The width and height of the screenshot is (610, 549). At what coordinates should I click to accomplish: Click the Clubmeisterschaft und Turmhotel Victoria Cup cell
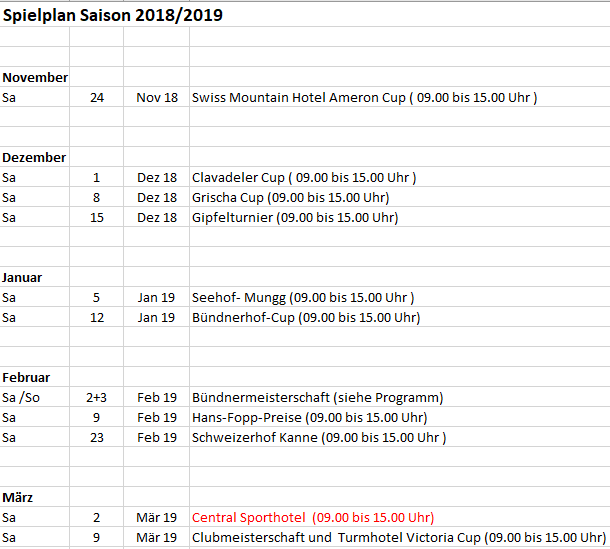click(399, 538)
